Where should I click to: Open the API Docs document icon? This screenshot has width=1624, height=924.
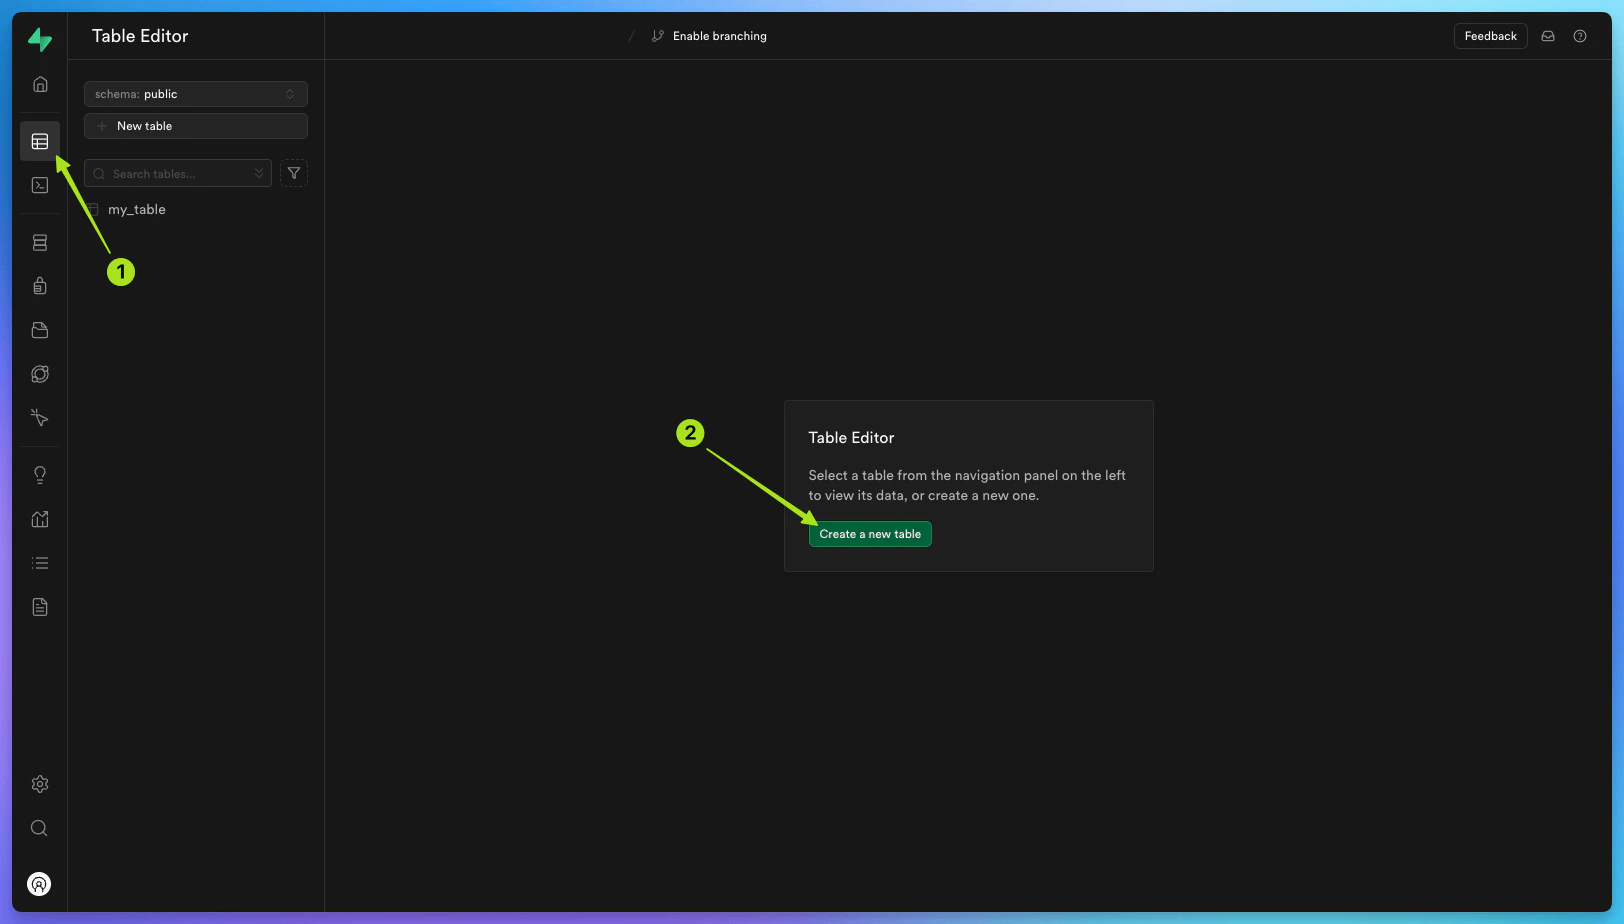(40, 607)
